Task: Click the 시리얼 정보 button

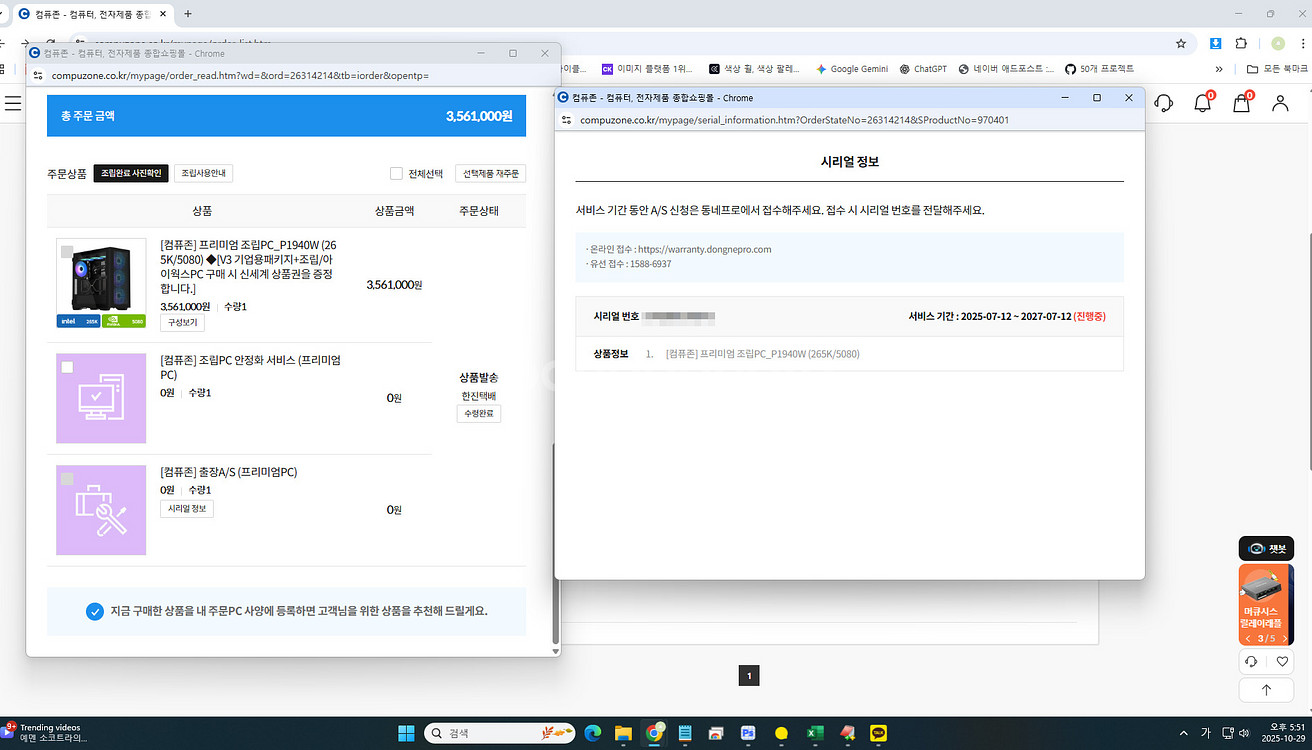Action: click(187, 509)
